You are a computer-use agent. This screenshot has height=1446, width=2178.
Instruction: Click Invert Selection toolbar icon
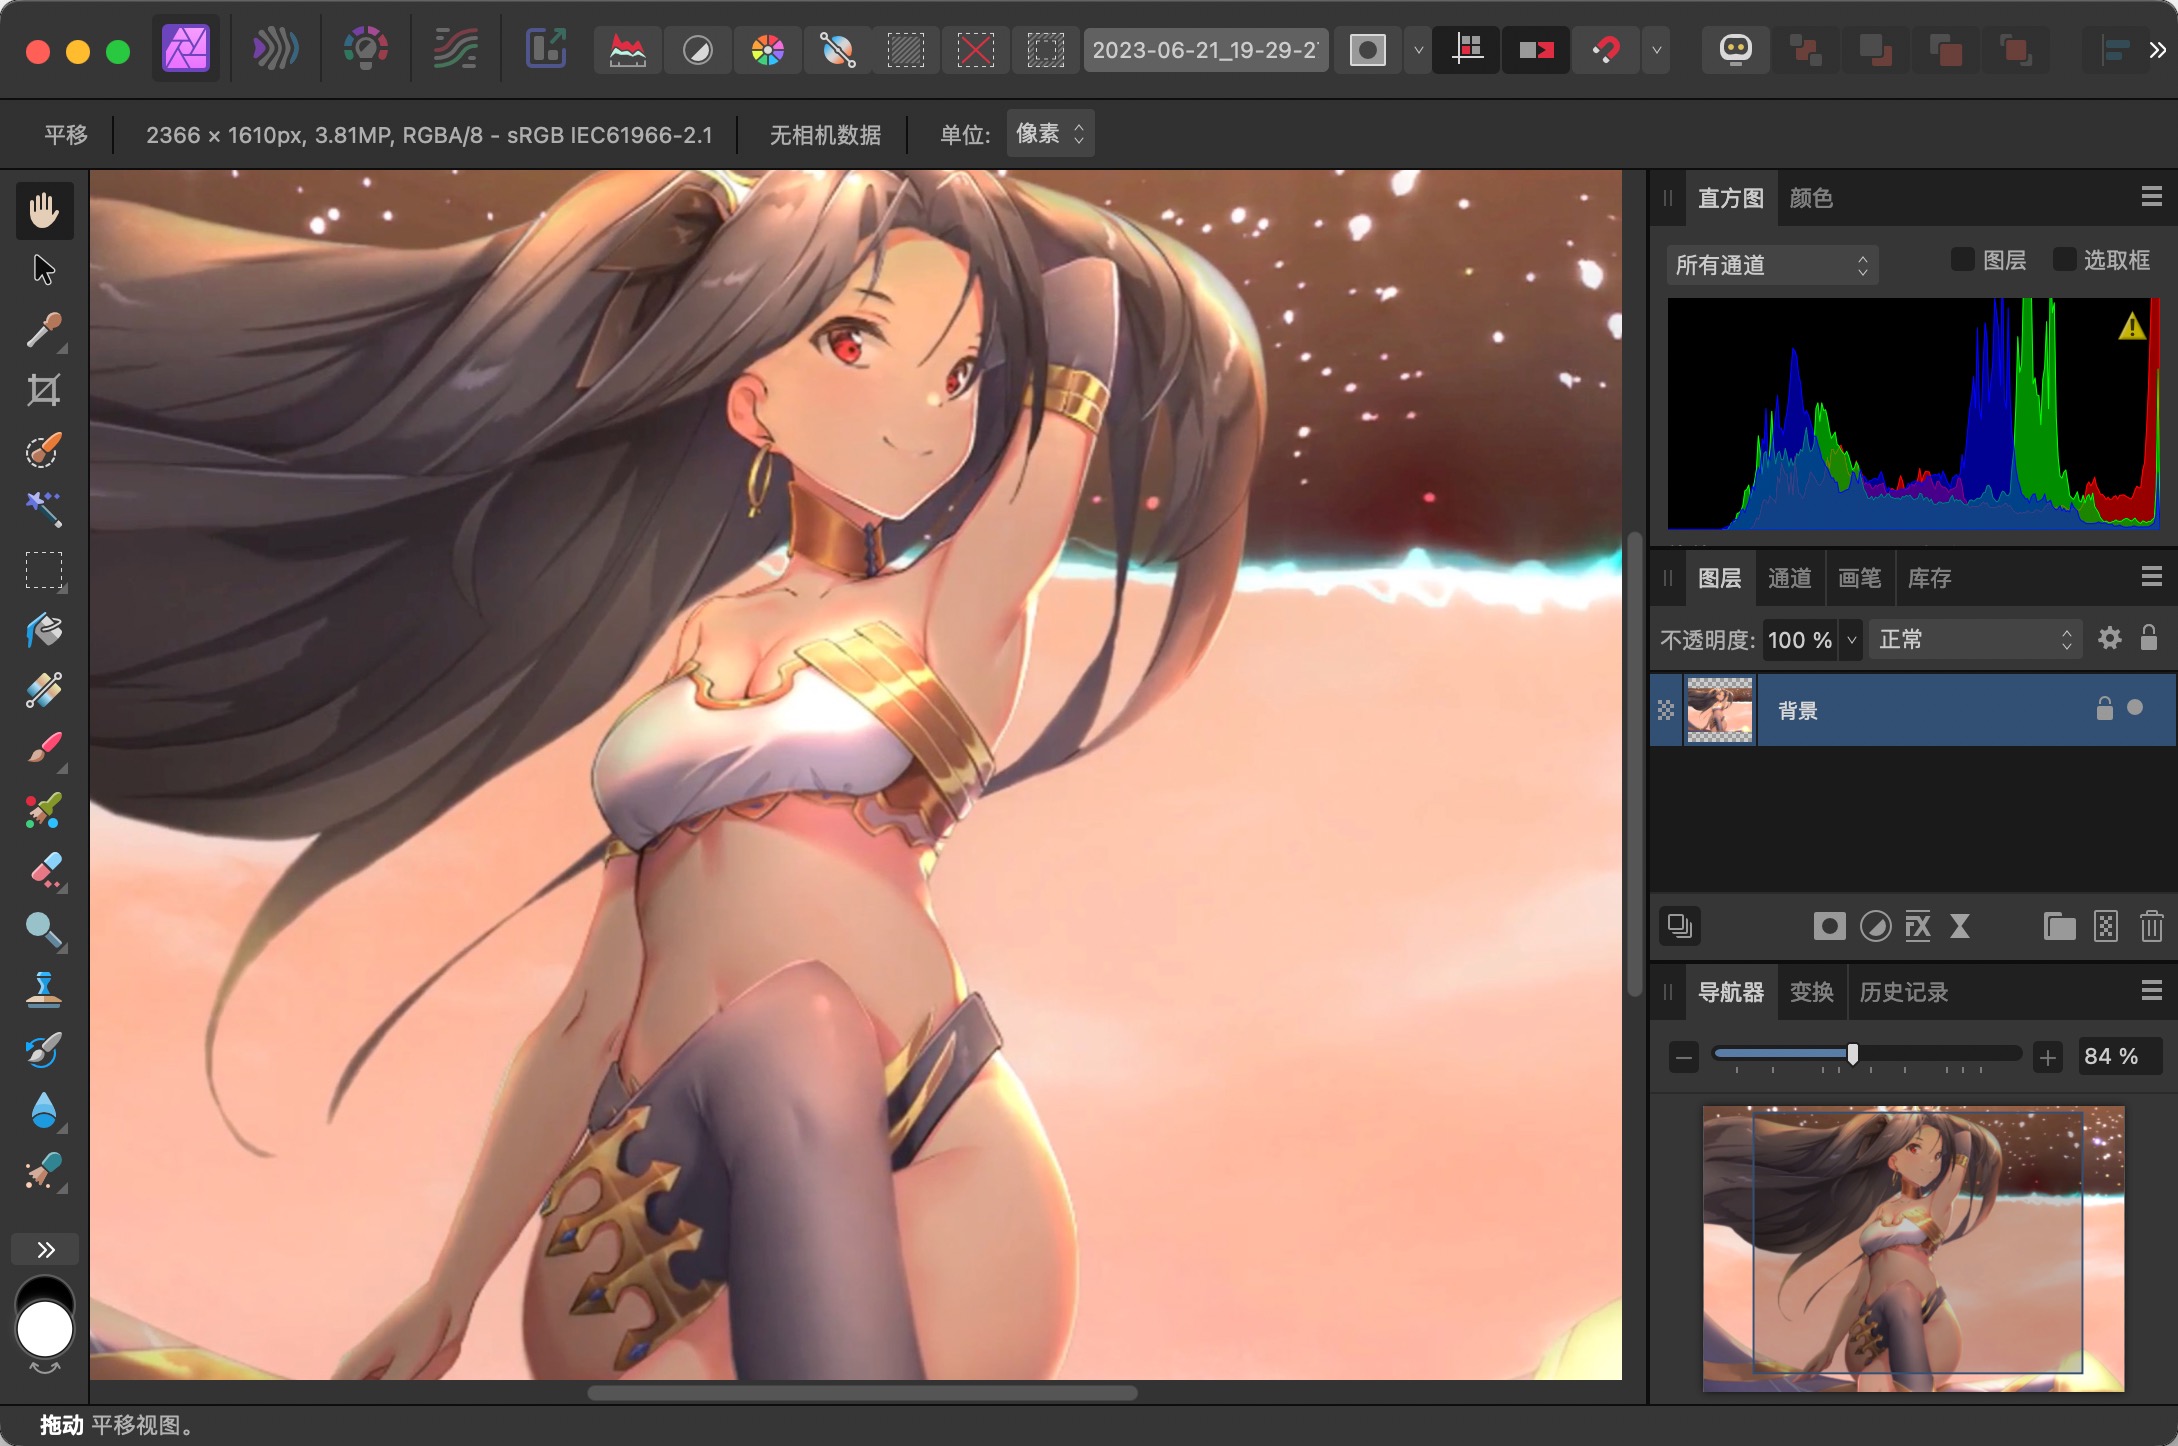point(1046,50)
